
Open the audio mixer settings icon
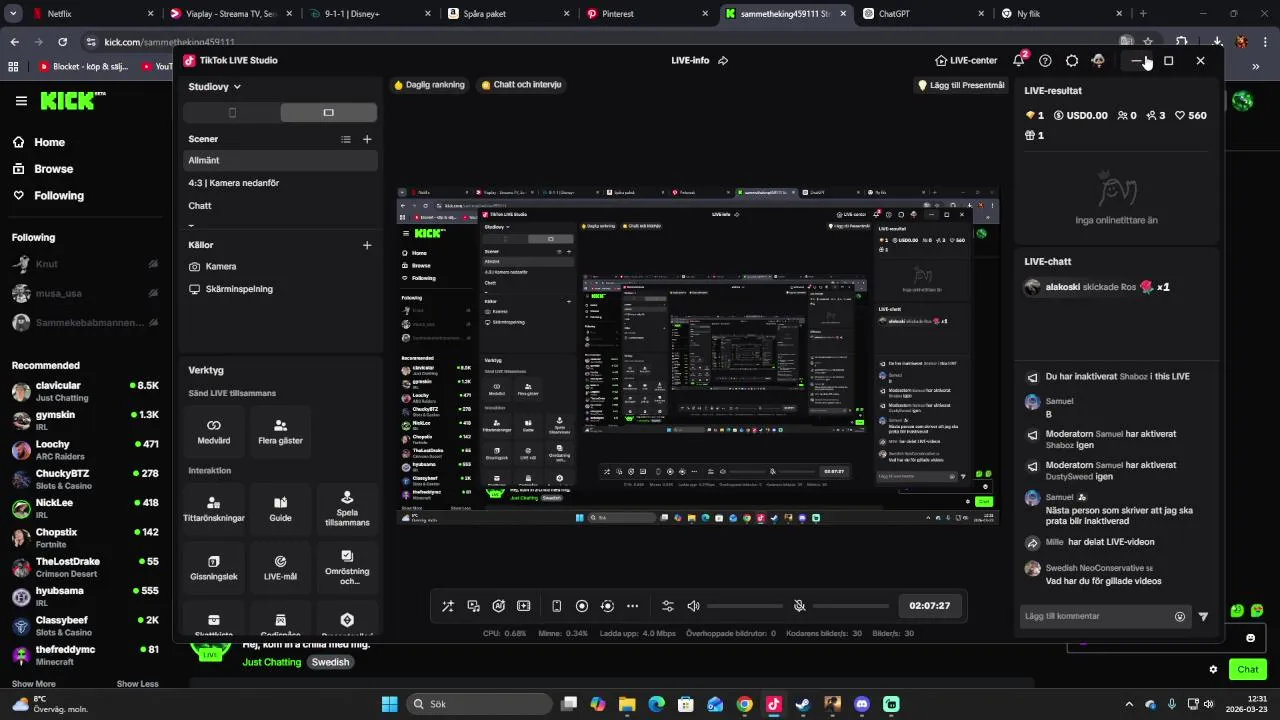coord(668,606)
